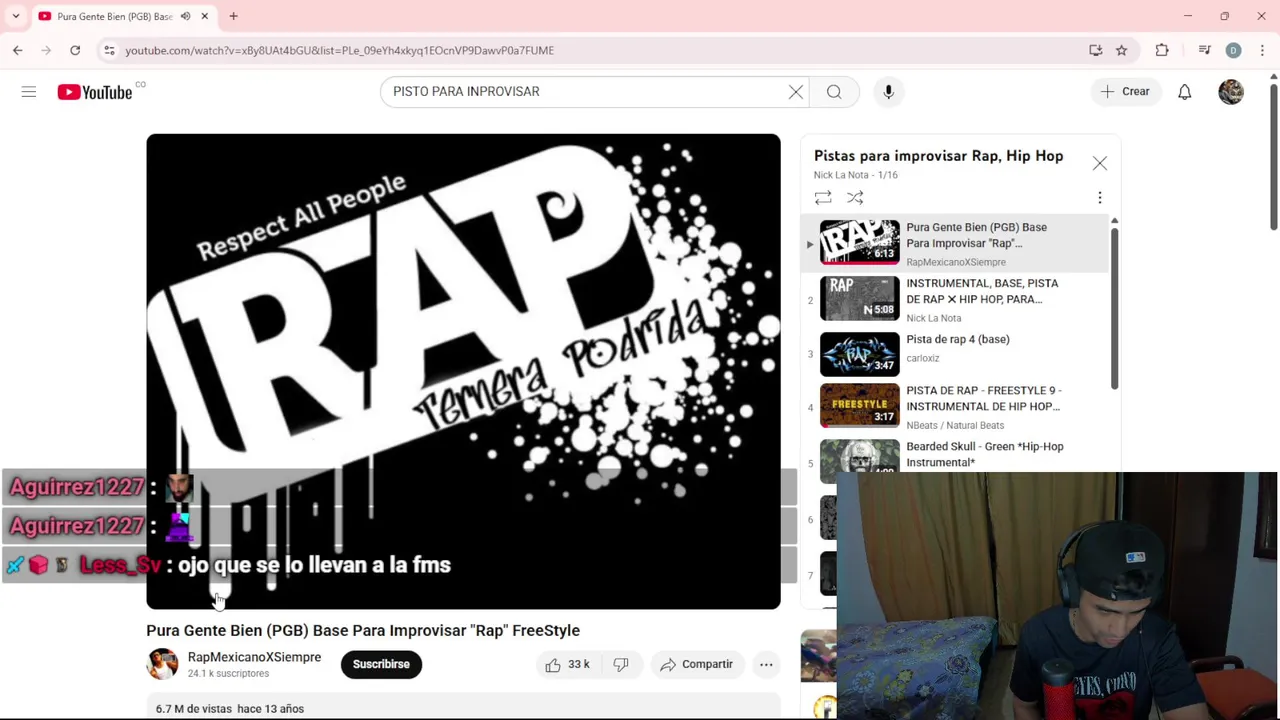
Task: View site information icon in address bar
Action: 109,50
